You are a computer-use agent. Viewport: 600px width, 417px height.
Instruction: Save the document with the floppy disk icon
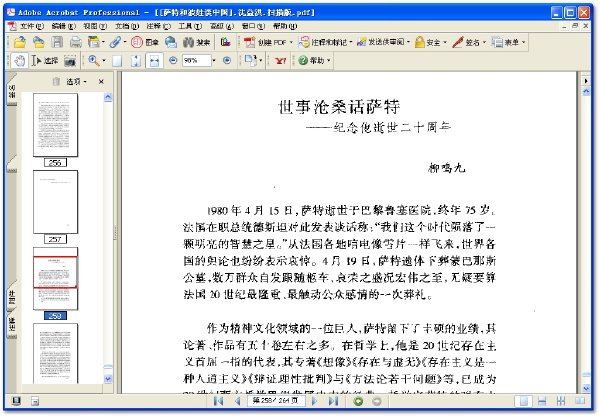(x=57, y=42)
